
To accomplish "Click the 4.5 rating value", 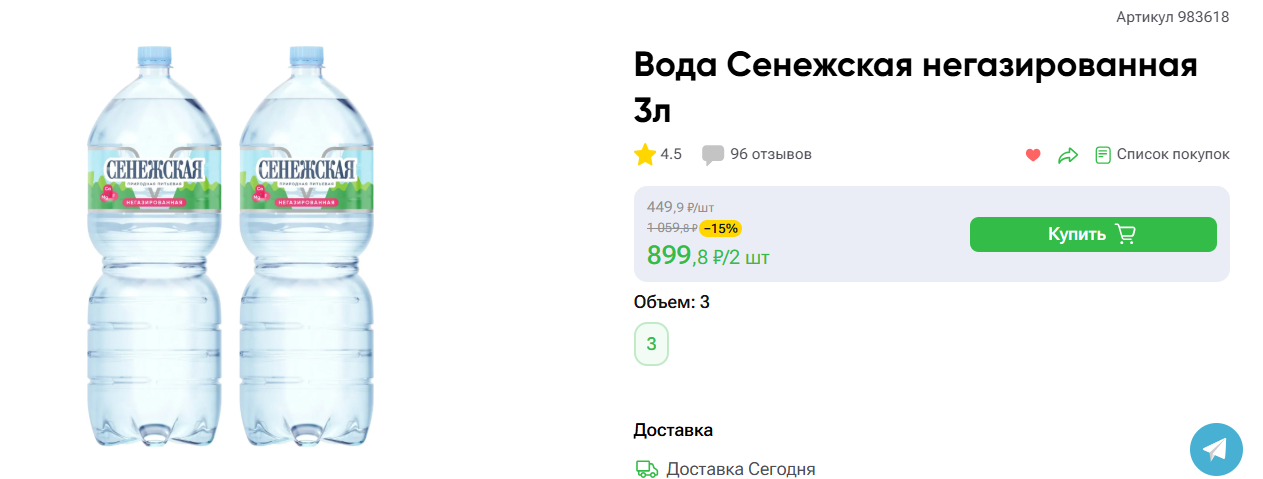I will (671, 154).
